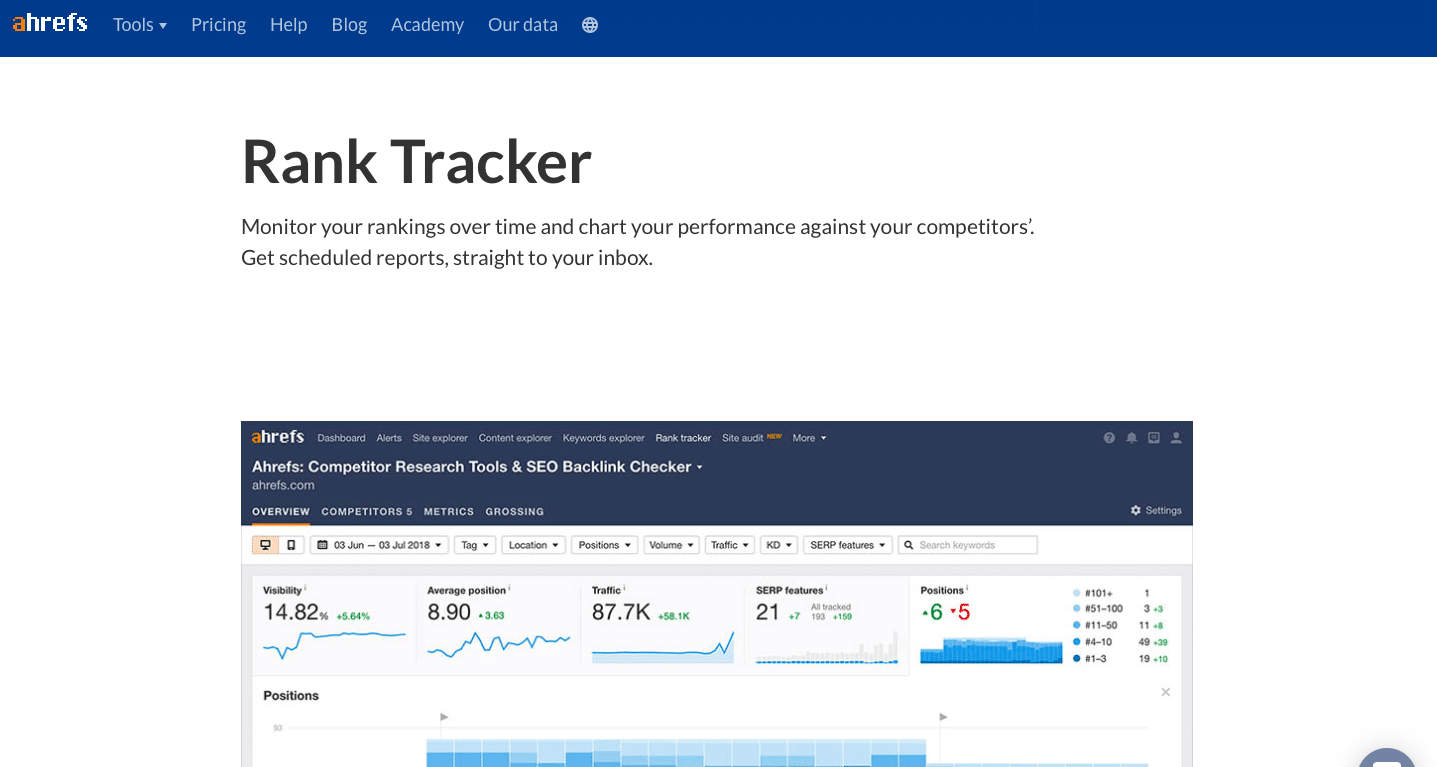The image size is (1437, 767).
Task: Open the Help page
Action: (288, 25)
